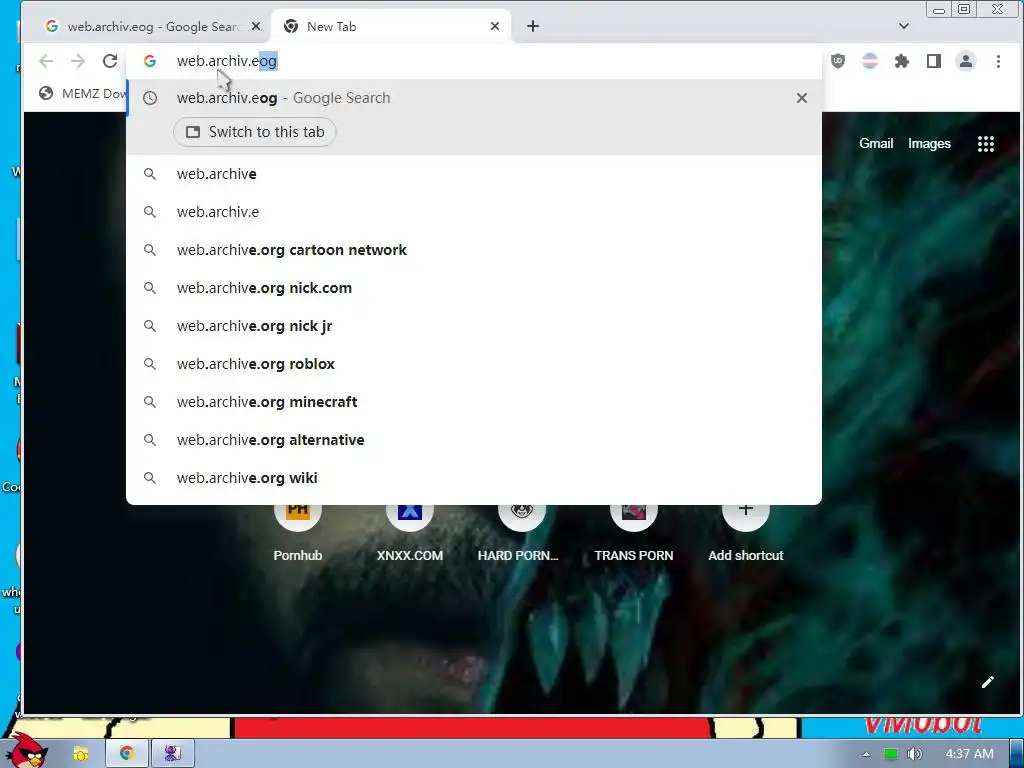
Task: Switch to web.archiv.eog Google Search tab
Action: pos(152,26)
